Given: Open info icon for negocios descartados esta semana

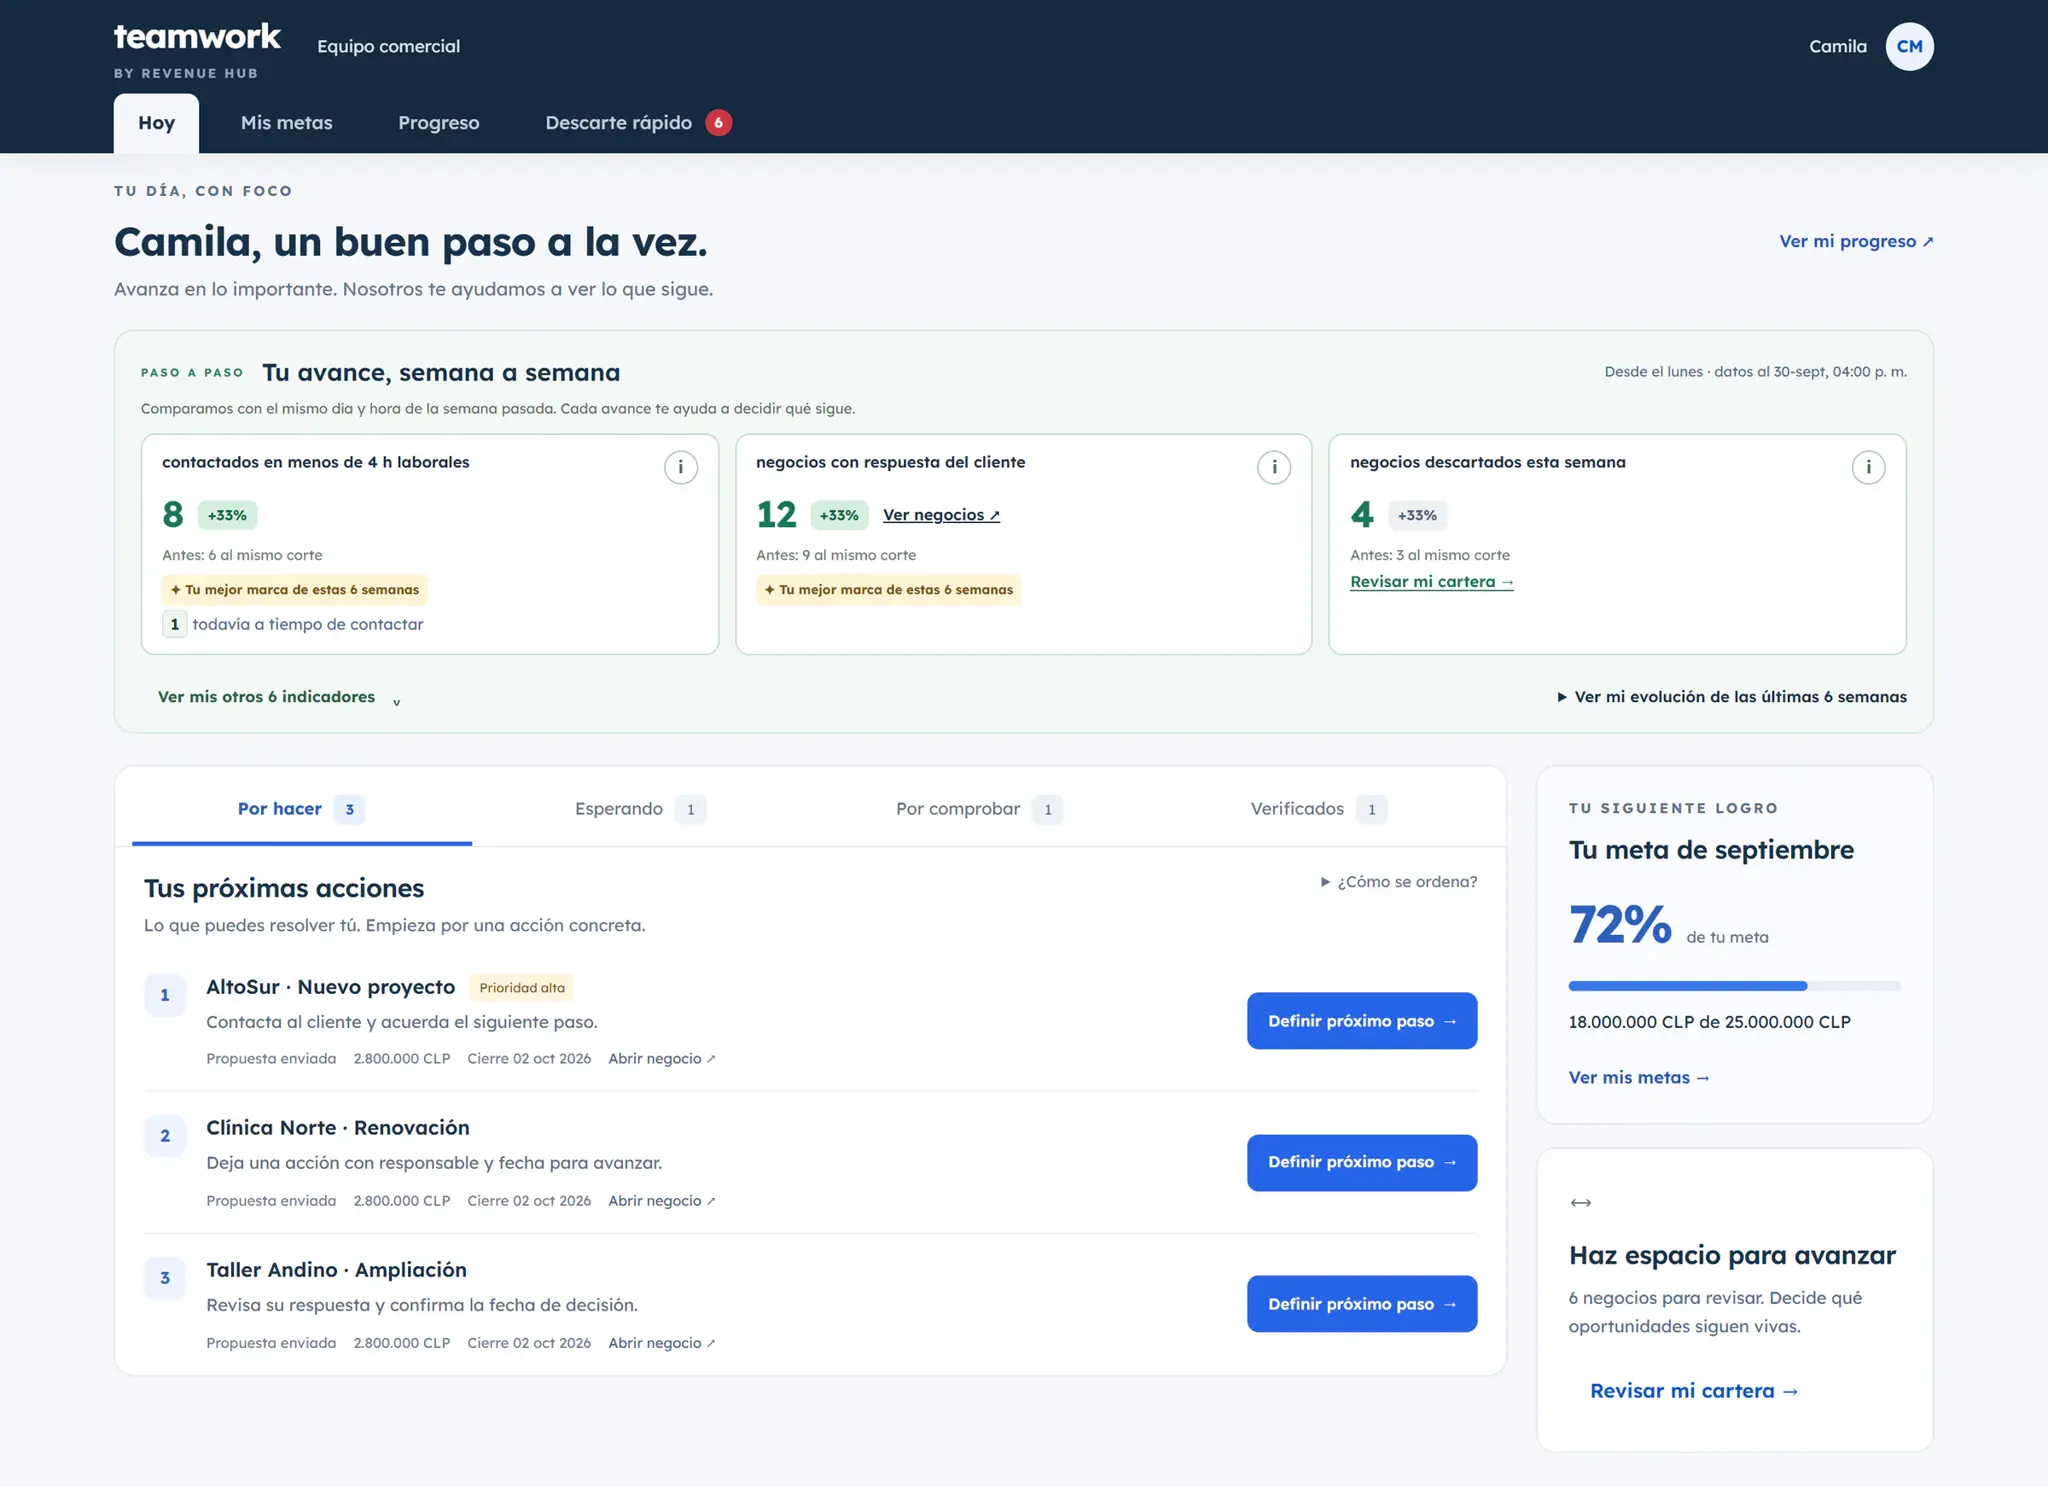Looking at the screenshot, I should coord(1868,467).
